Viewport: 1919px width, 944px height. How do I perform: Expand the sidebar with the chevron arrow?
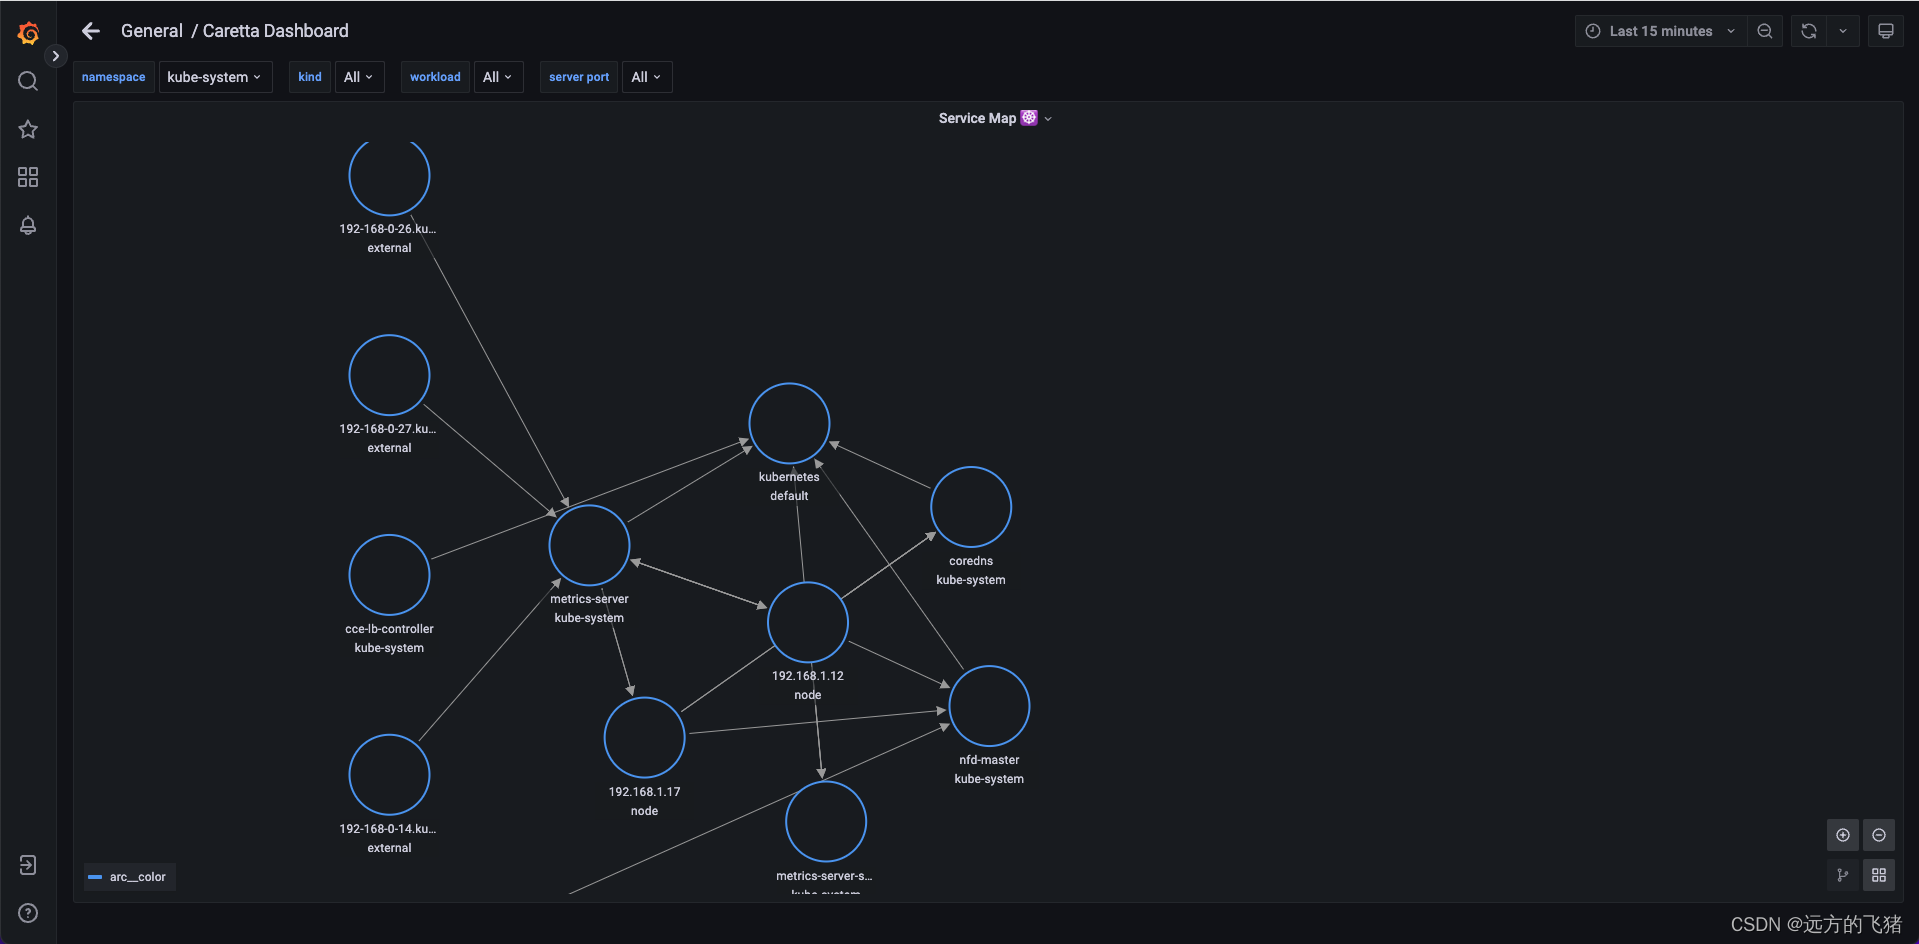pyautogui.click(x=56, y=56)
